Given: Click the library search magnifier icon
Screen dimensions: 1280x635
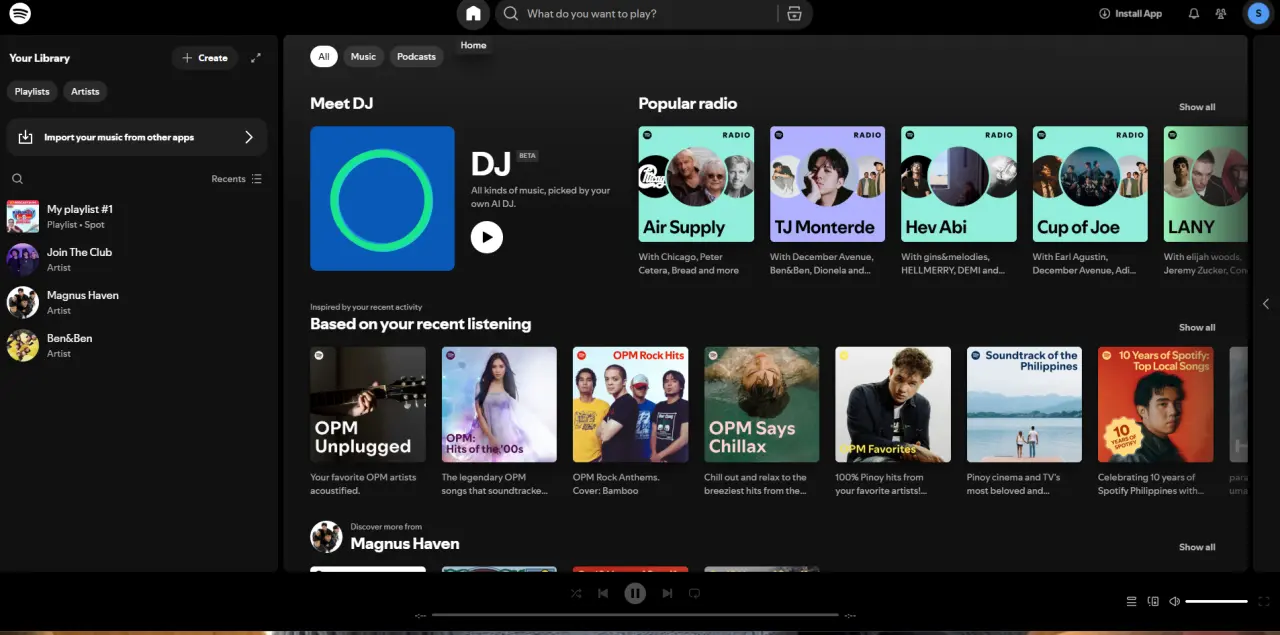Looking at the screenshot, I should (x=17, y=179).
